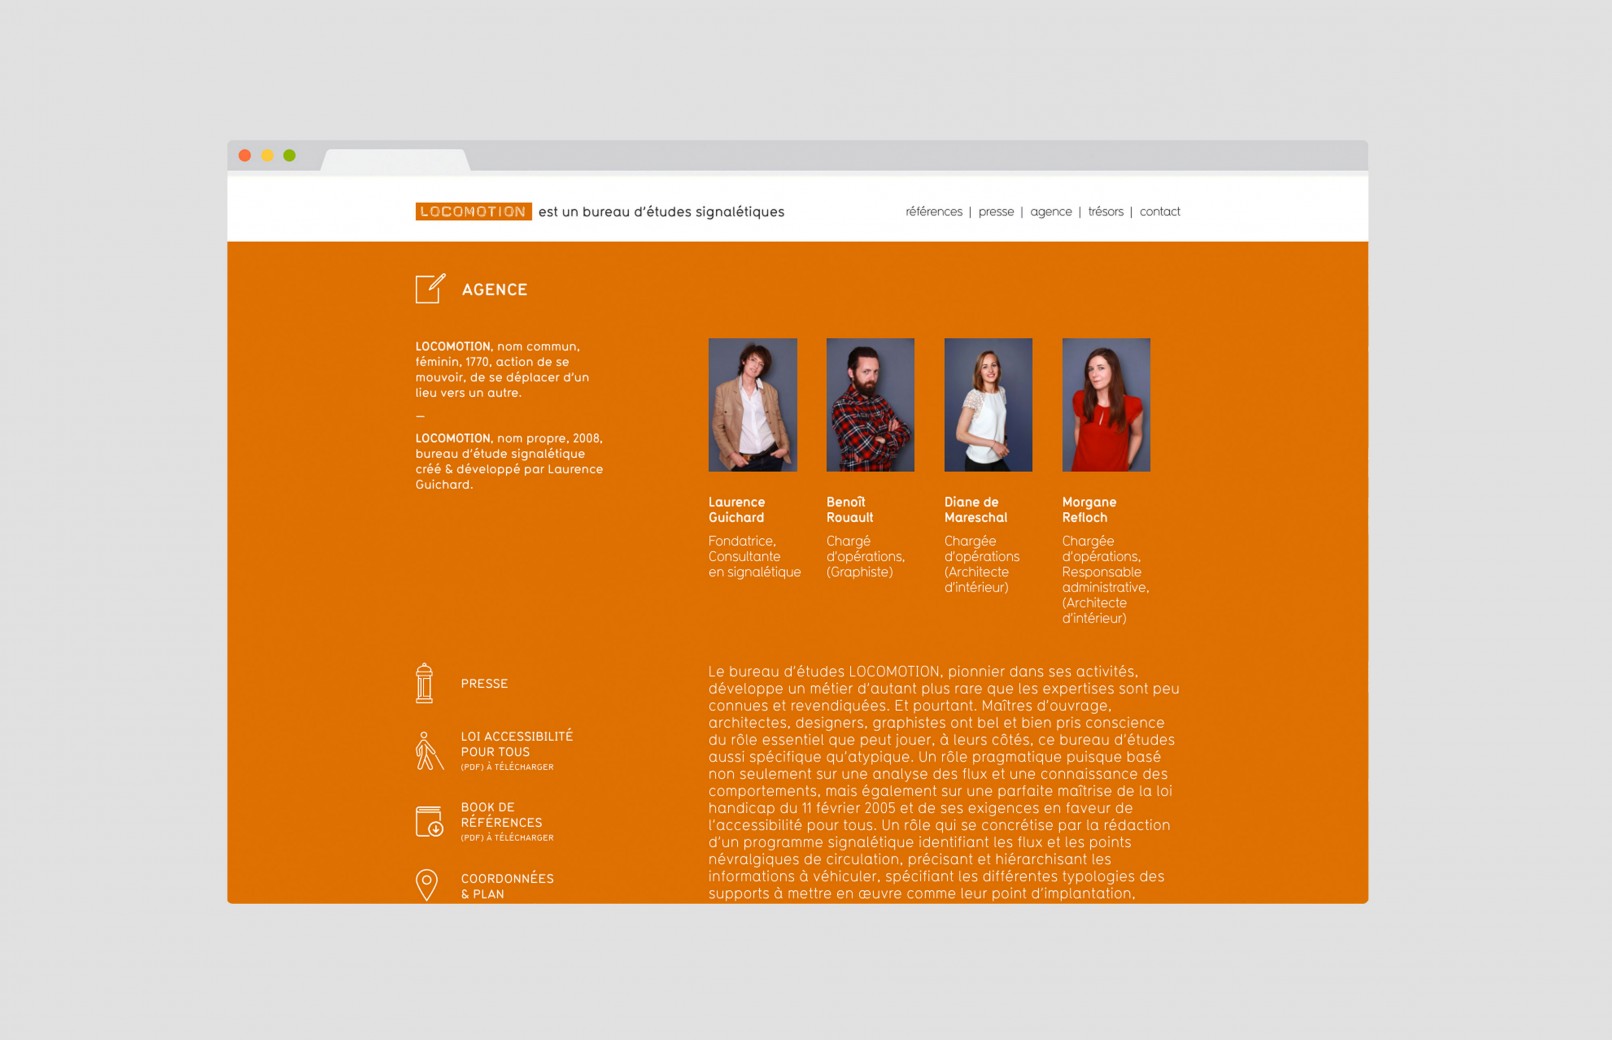Screen dimensions: 1612x1040
Task: Click the browser tab above the page
Action: click(x=395, y=158)
